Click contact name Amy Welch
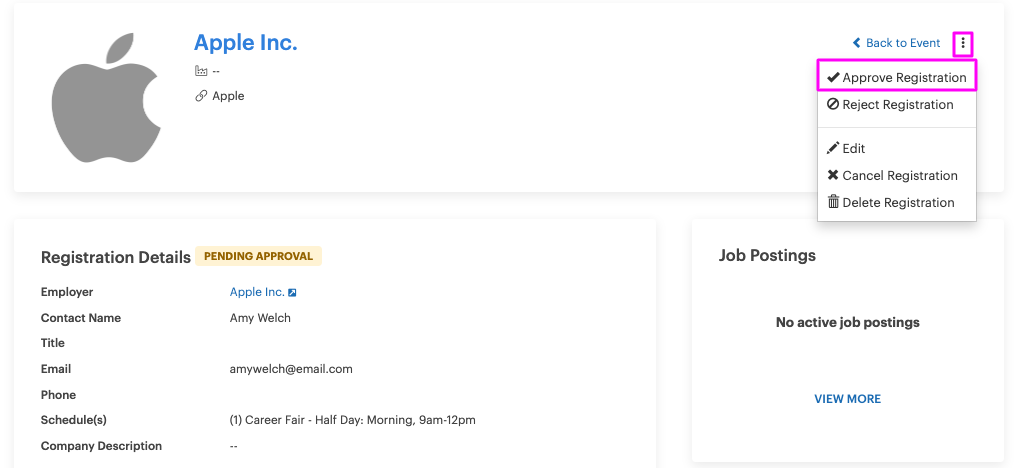Viewport: 1020px width, 468px height. tap(260, 318)
